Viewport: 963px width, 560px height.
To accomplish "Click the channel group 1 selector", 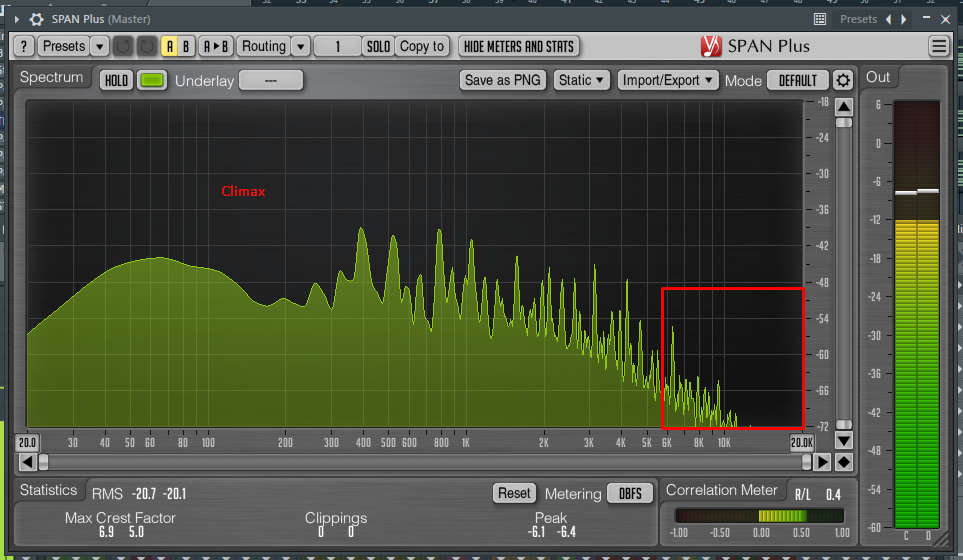I will click(337, 46).
